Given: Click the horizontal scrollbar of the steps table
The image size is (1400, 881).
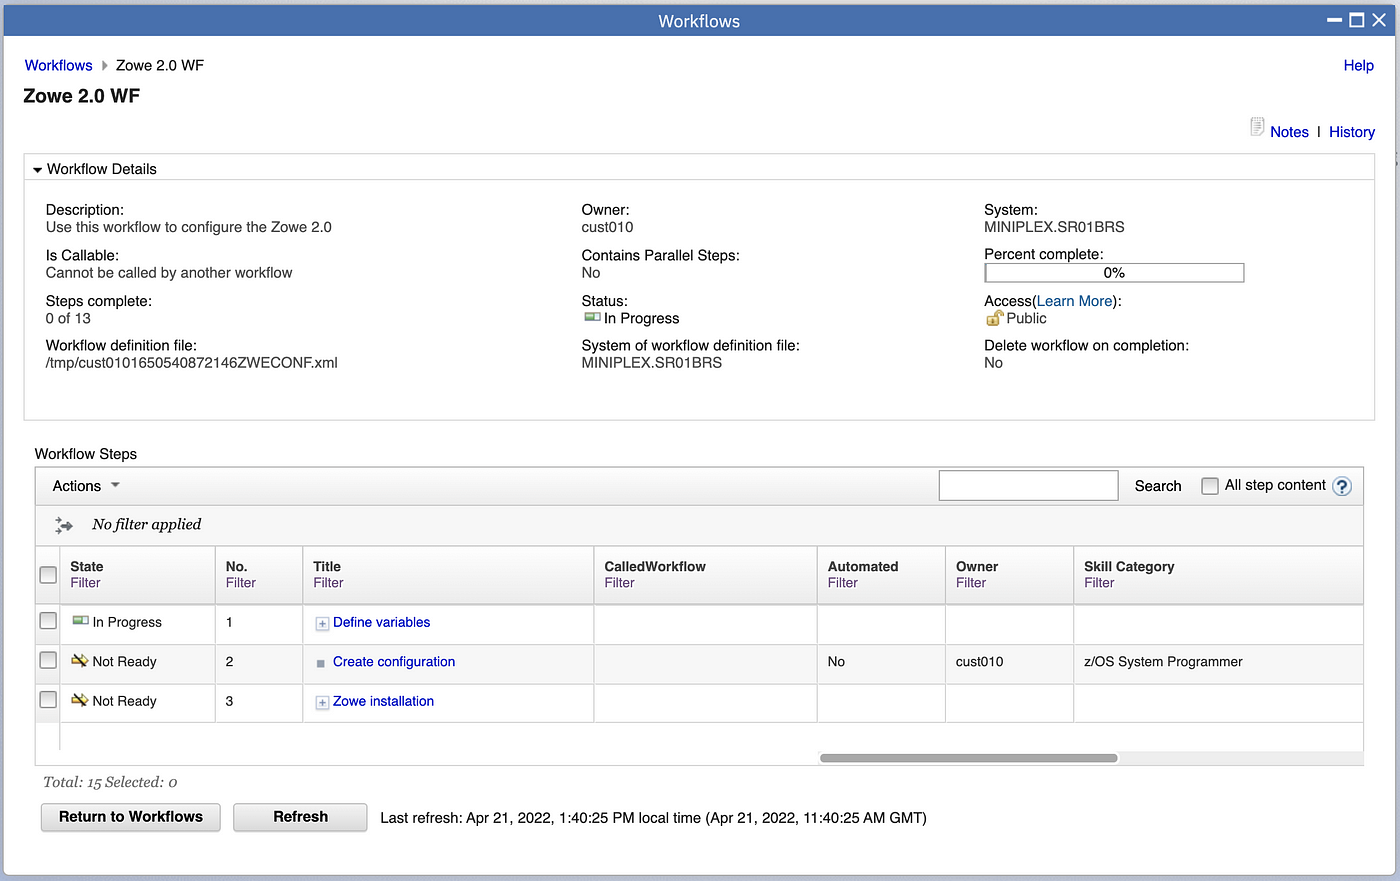Looking at the screenshot, I should click(968, 758).
